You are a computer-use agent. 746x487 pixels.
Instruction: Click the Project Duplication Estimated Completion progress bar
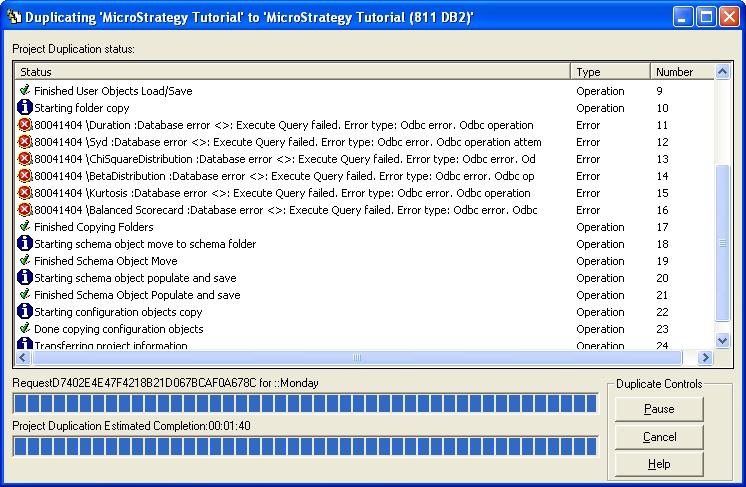305,447
